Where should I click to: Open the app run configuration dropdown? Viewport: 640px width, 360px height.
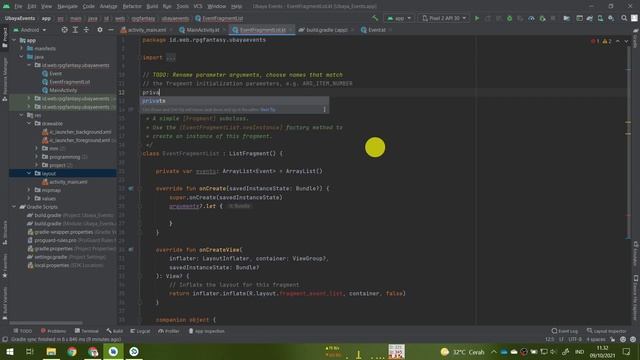pyautogui.click(x=399, y=18)
